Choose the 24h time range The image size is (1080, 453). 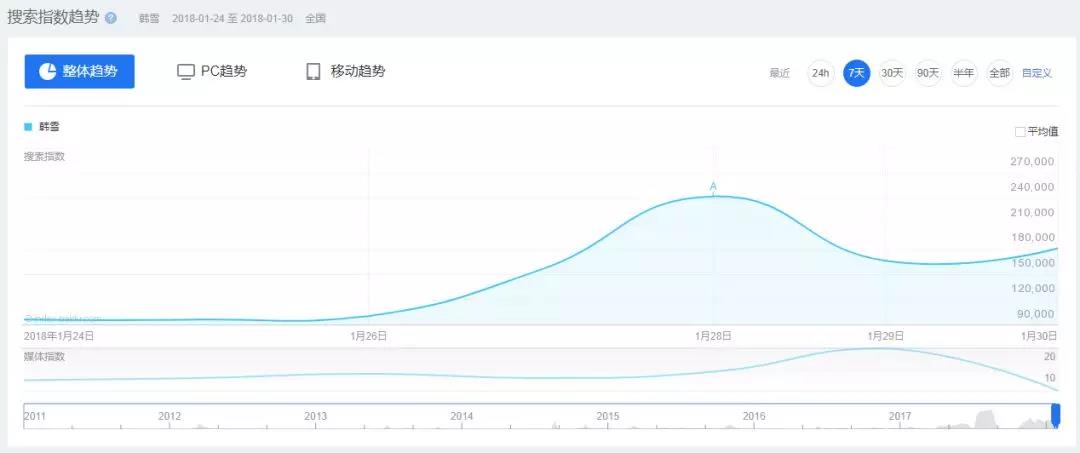click(820, 73)
